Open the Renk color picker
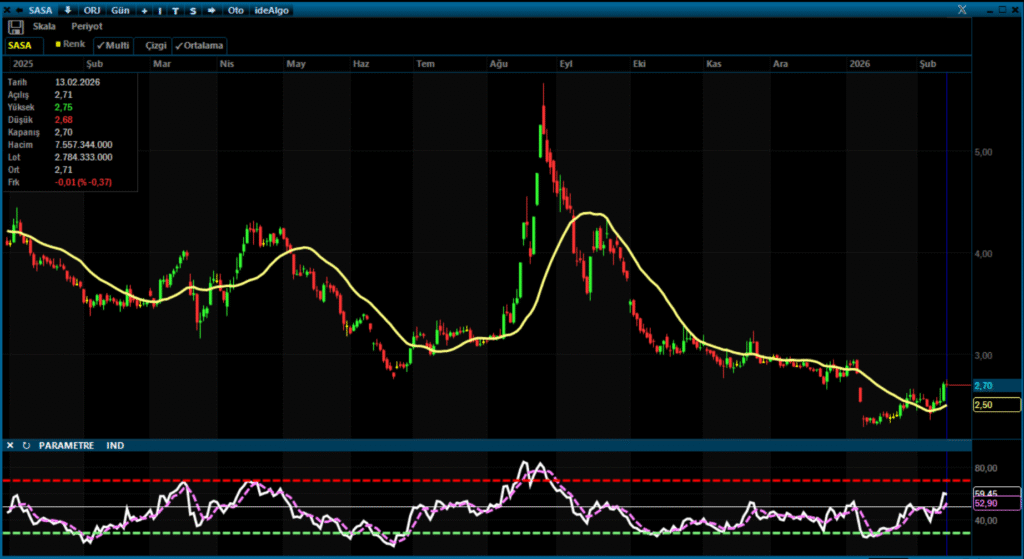Image resolution: width=1024 pixels, height=559 pixels. [x=70, y=45]
